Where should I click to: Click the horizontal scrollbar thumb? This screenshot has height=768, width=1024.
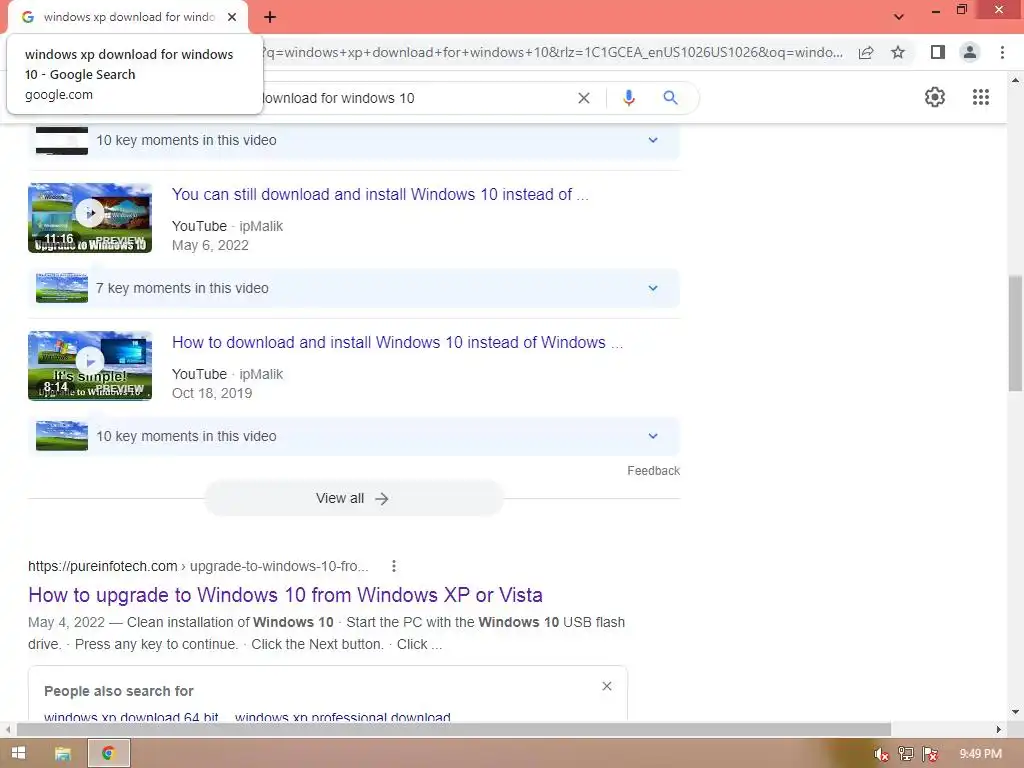(454, 729)
